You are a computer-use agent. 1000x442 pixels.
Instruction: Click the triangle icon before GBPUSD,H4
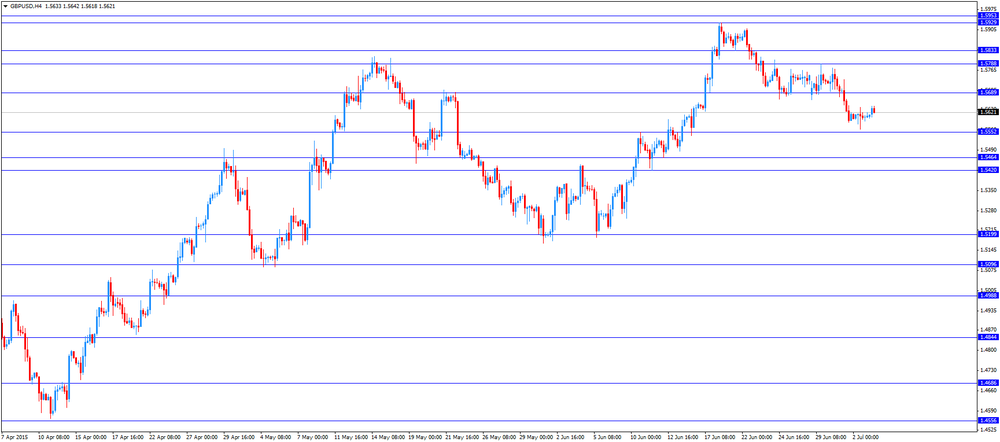(x=4, y=6)
